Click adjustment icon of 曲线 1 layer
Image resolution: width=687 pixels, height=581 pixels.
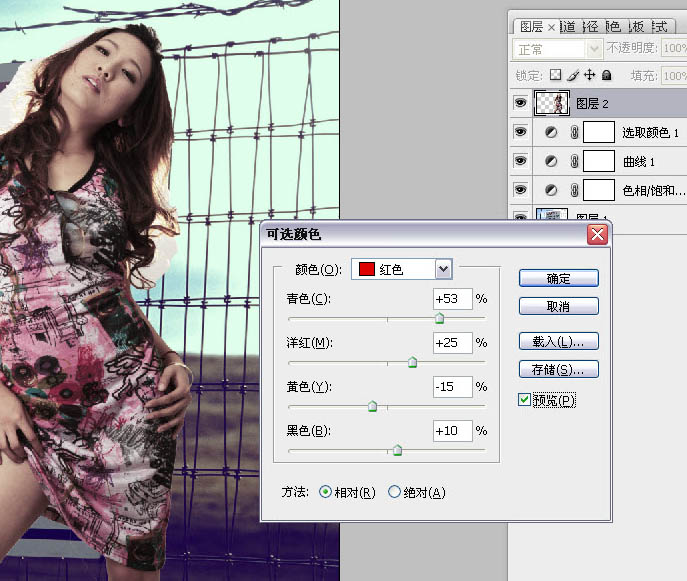550,161
